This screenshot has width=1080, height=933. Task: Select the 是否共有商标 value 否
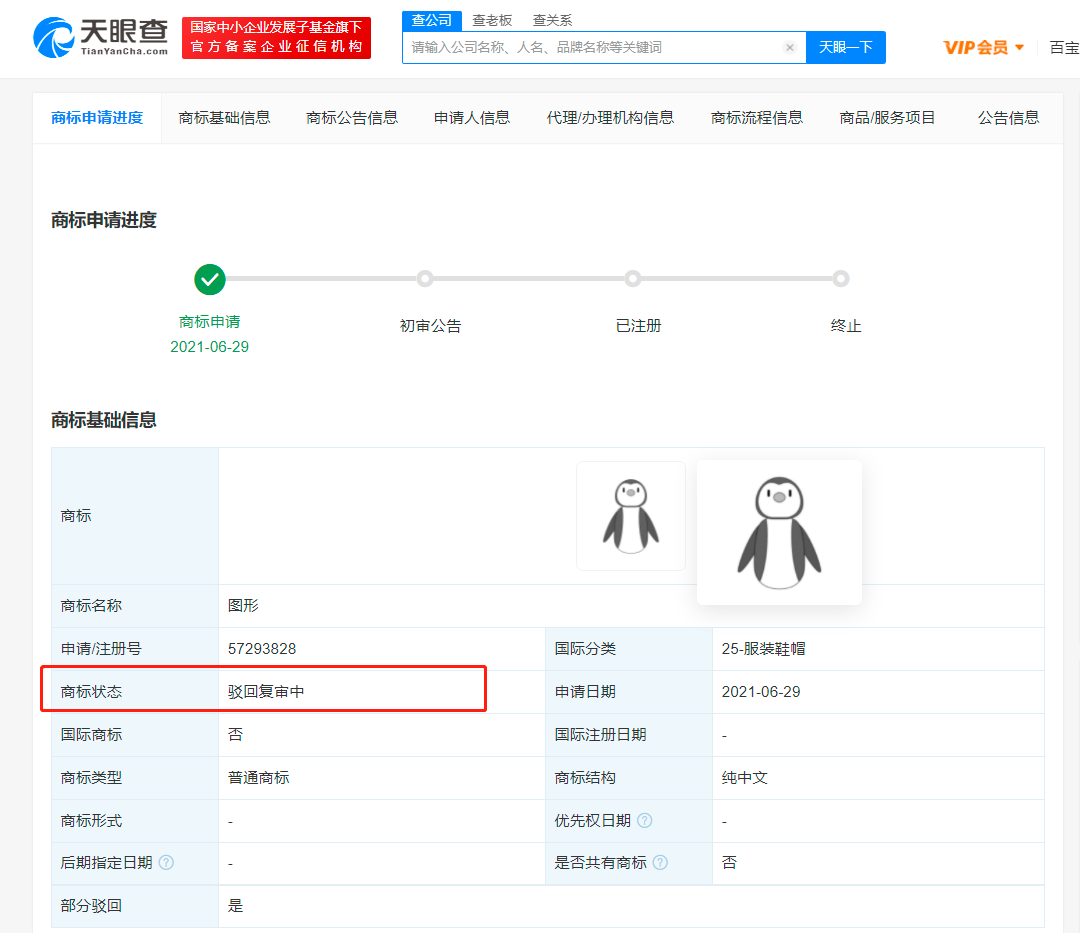click(729, 862)
